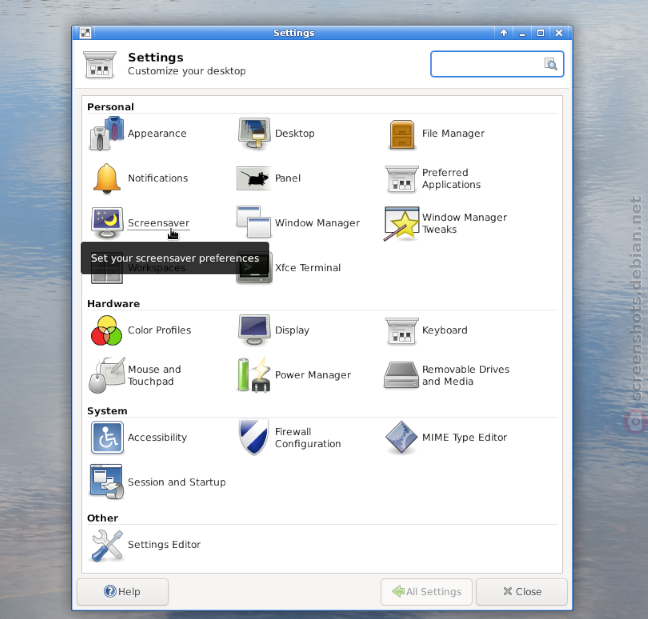Open Firewall Configuration shield icon
This screenshot has width=648, height=619.
click(x=254, y=437)
